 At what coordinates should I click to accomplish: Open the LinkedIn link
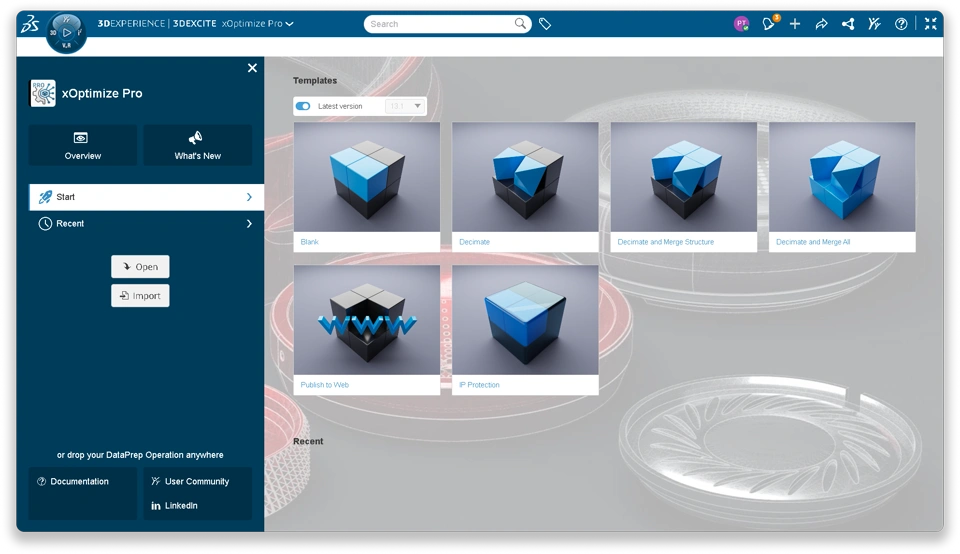[174, 506]
